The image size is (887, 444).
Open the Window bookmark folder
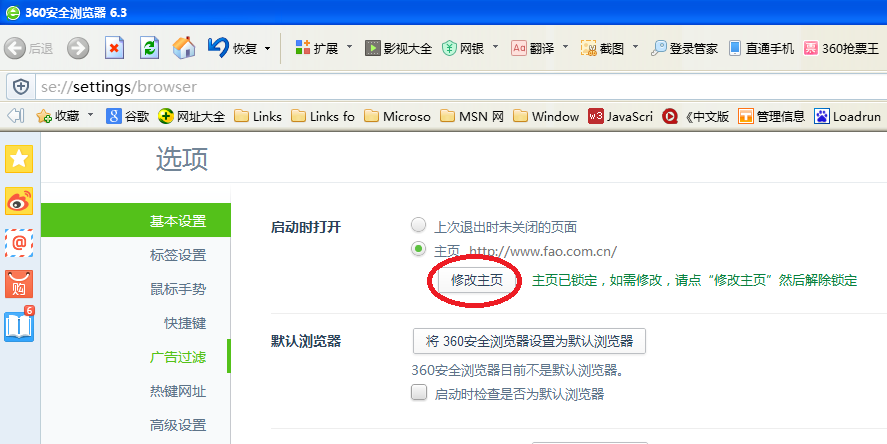(546, 117)
